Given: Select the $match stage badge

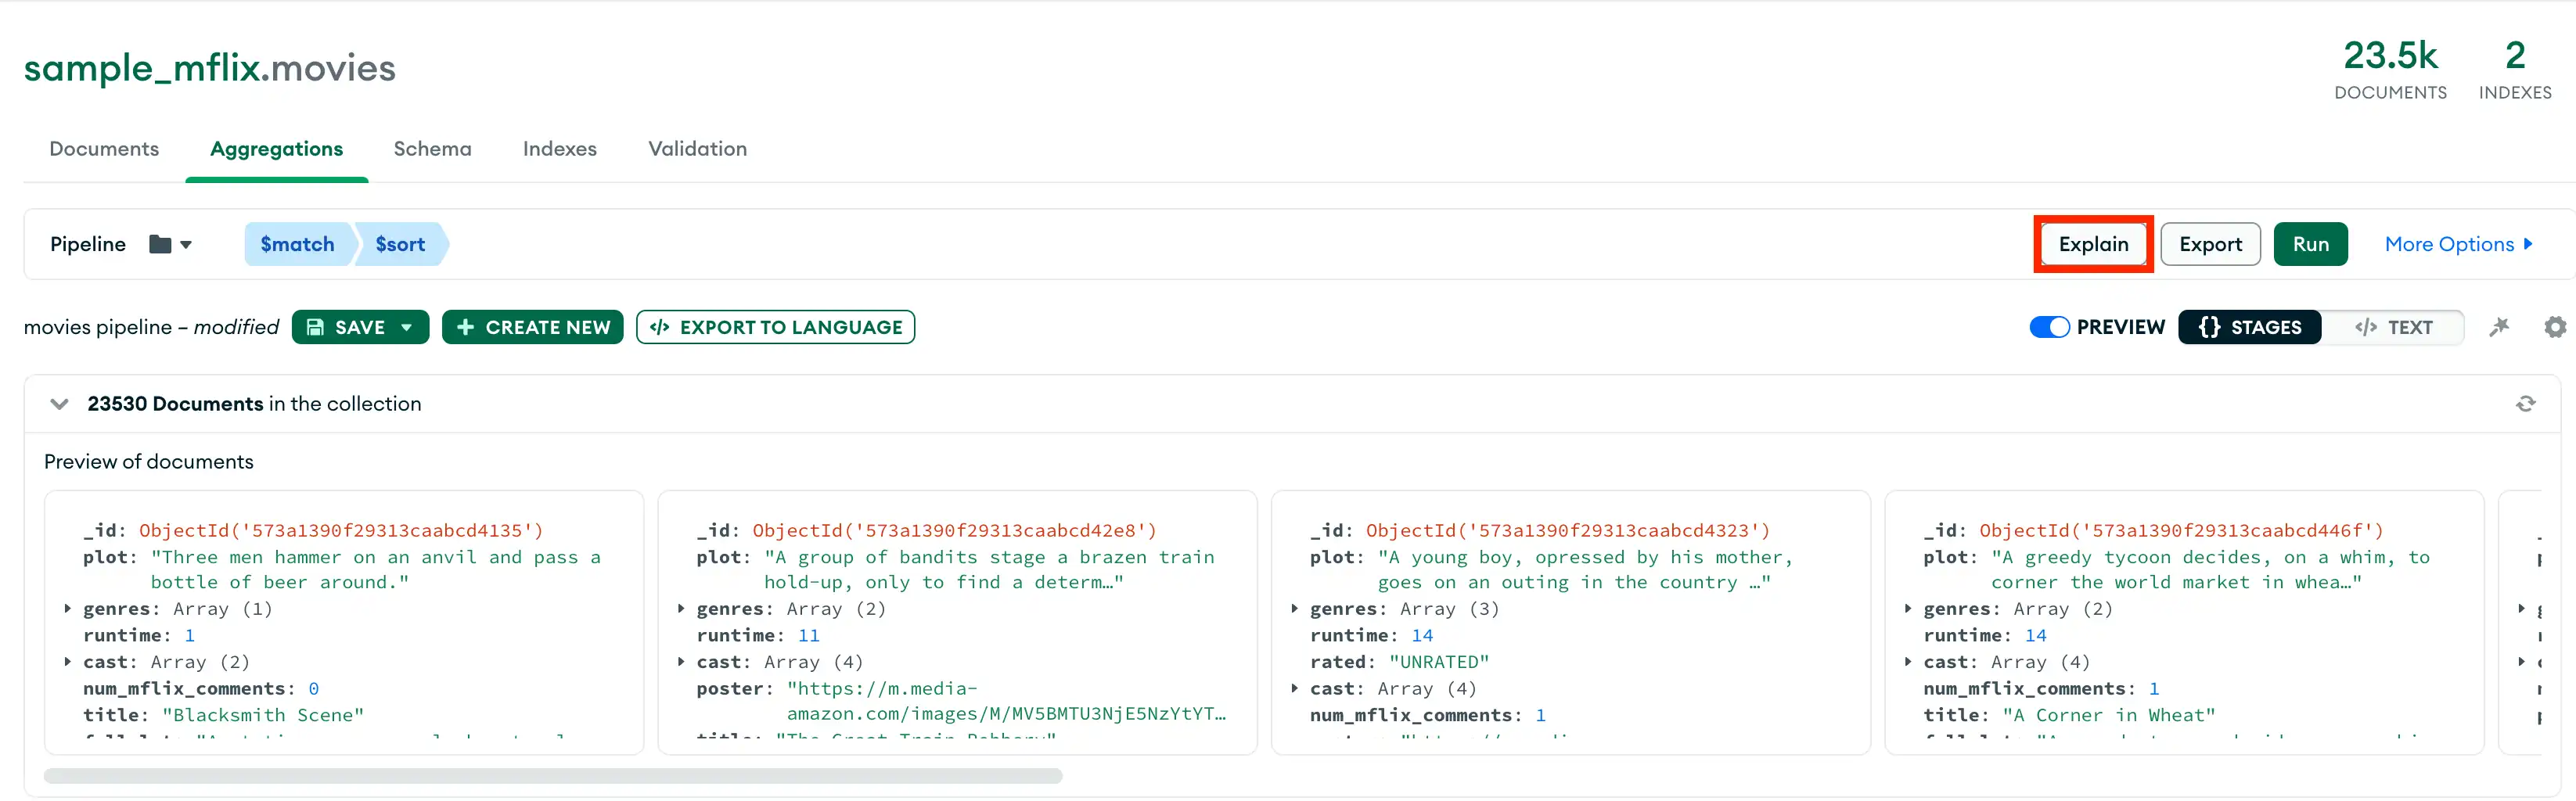Looking at the screenshot, I should pos(297,244).
